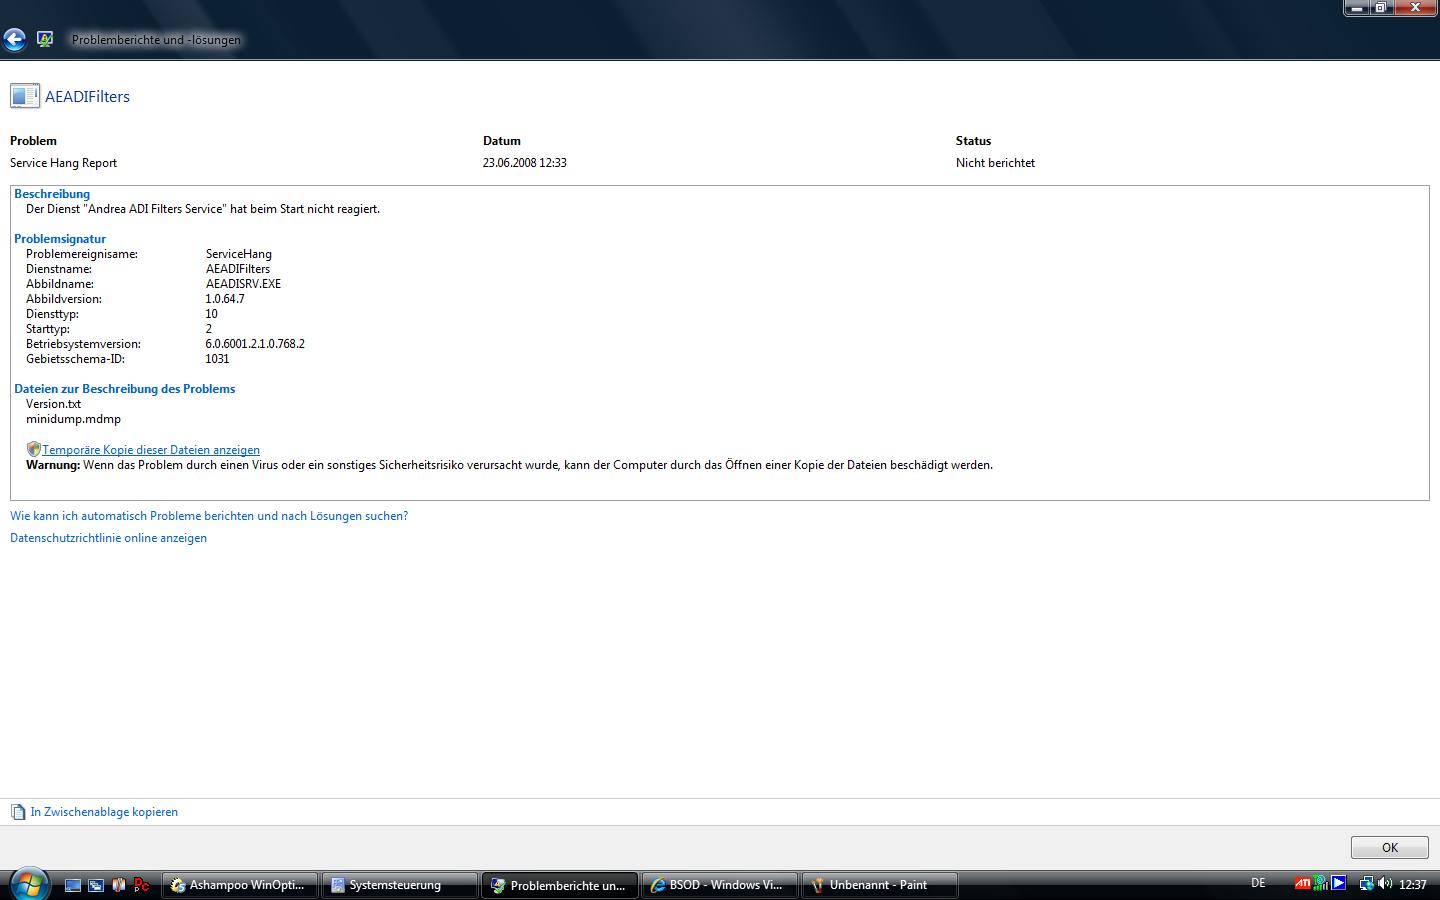Click the 'Problem' column header
1440x900 pixels.
(x=33, y=141)
